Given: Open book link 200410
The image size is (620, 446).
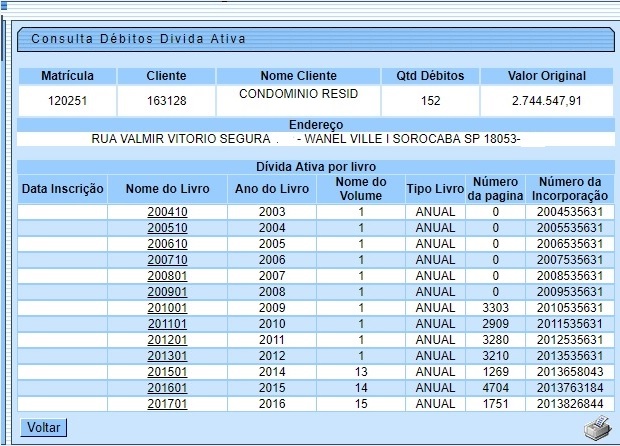Looking at the screenshot, I should pos(167,212).
